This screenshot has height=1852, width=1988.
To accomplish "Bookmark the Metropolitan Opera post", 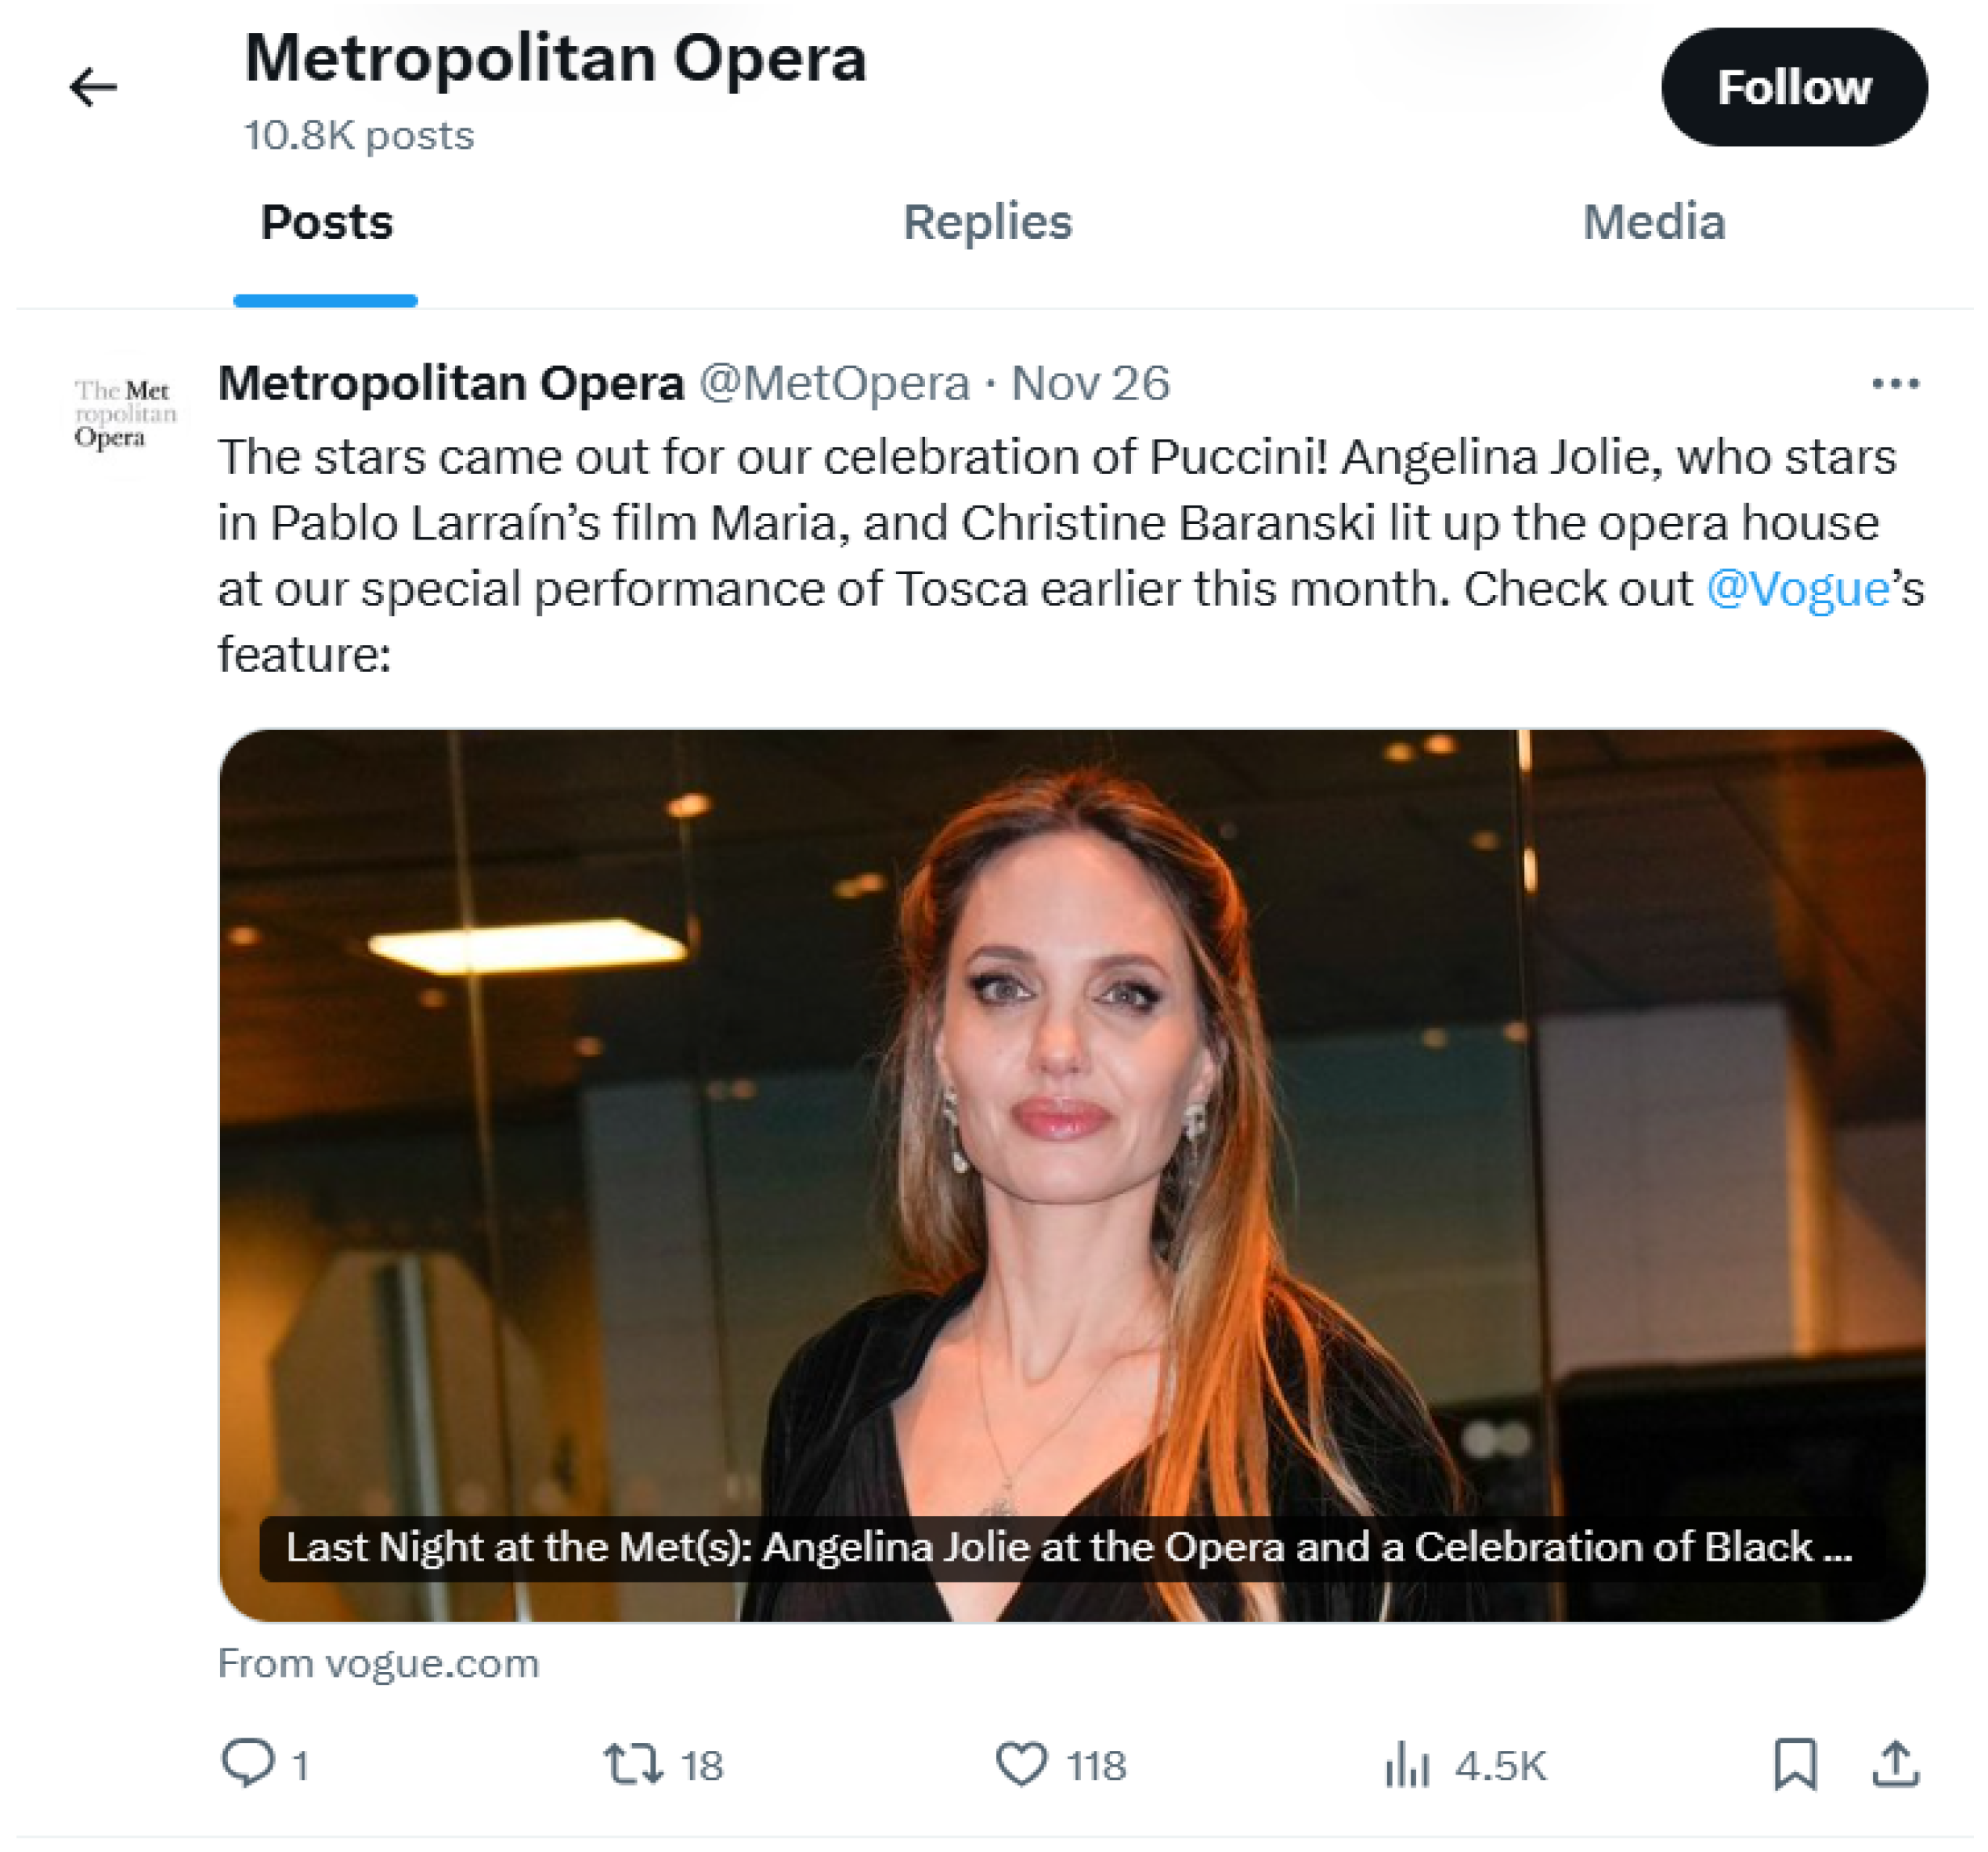I will point(1794,1763).
